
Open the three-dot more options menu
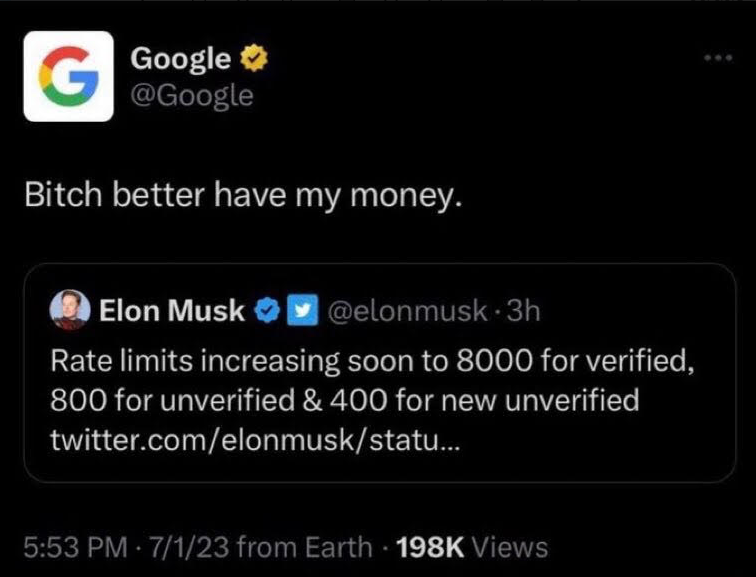[x=718, y=58]
